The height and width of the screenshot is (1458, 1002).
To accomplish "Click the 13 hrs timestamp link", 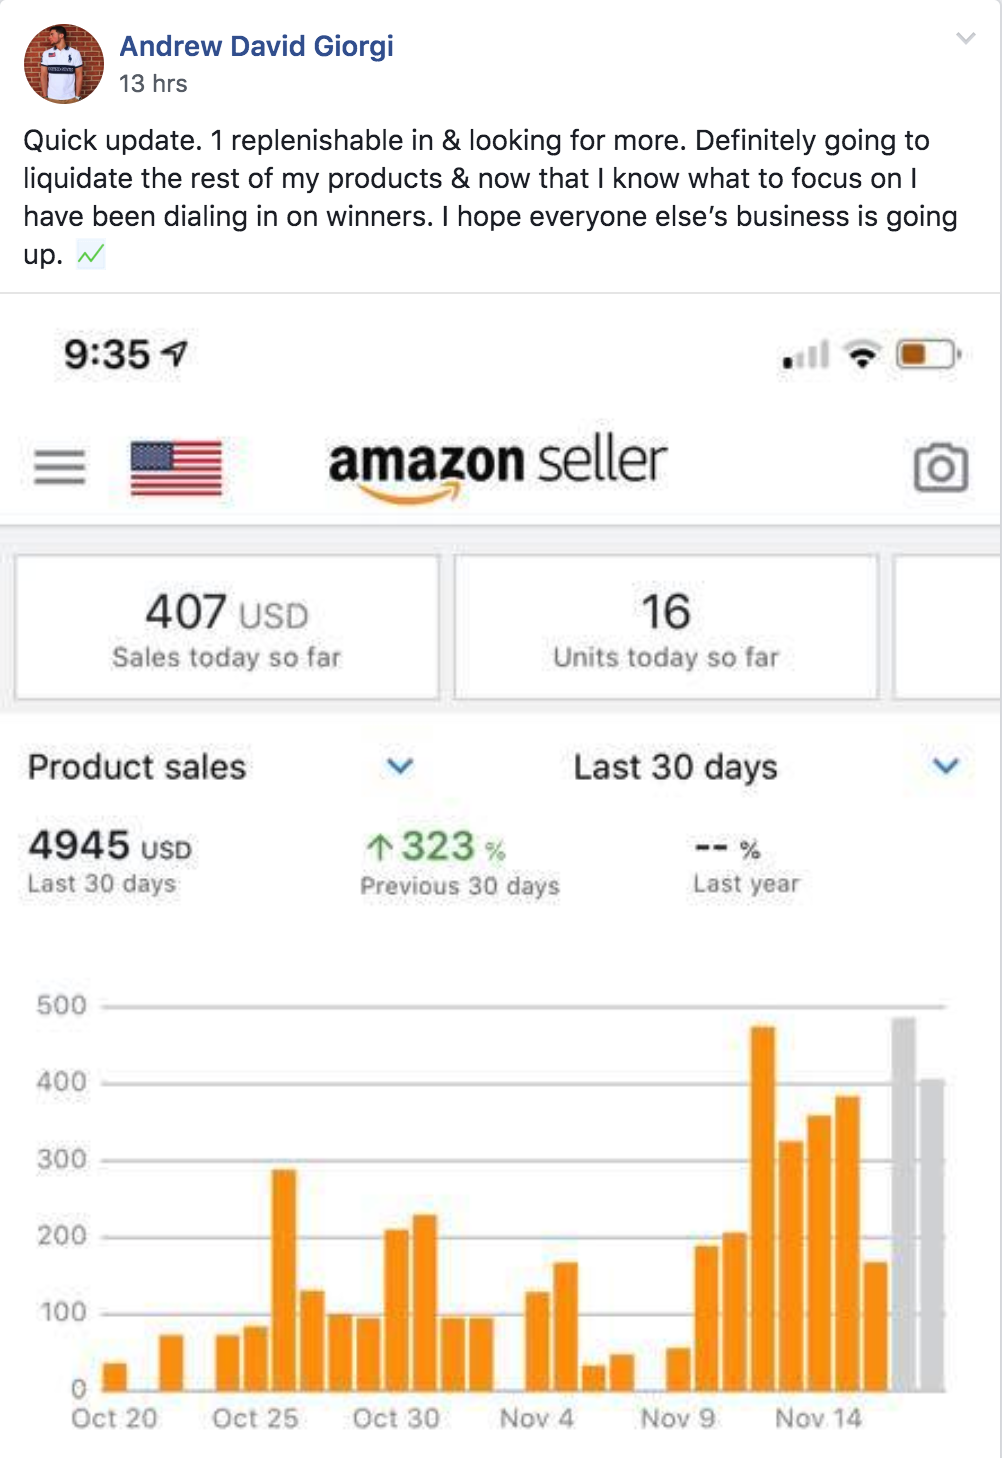I will point(153,84).
